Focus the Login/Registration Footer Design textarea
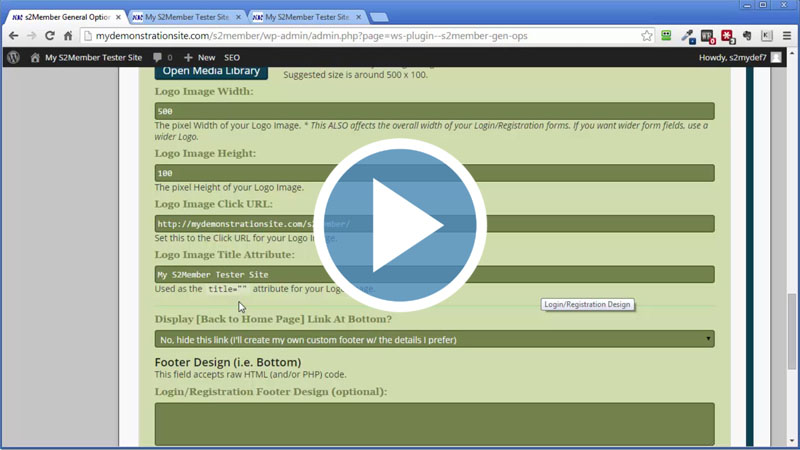The width and height of the screenshot is (800, 450). 434,423
